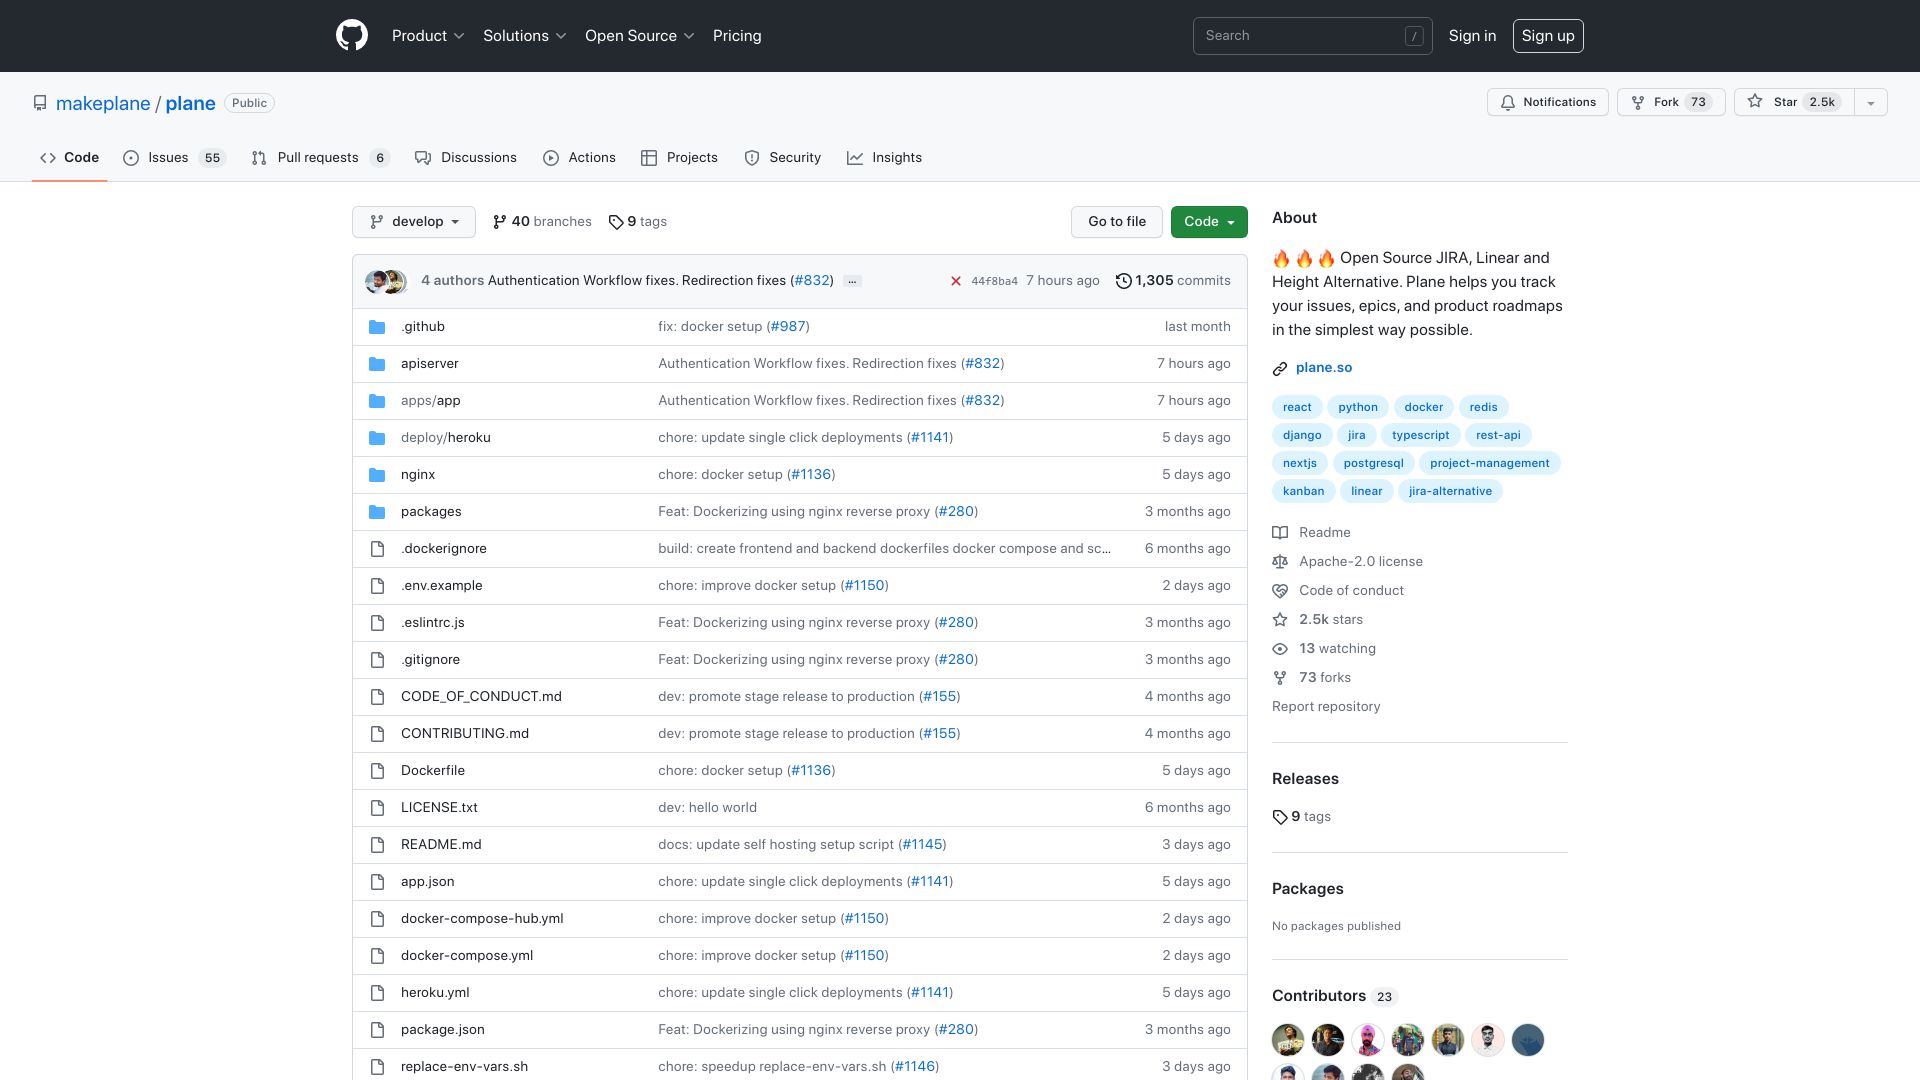Expand the commit message ellipsis
Viewport: 1920px width, 1080px height.
(852, 282)
